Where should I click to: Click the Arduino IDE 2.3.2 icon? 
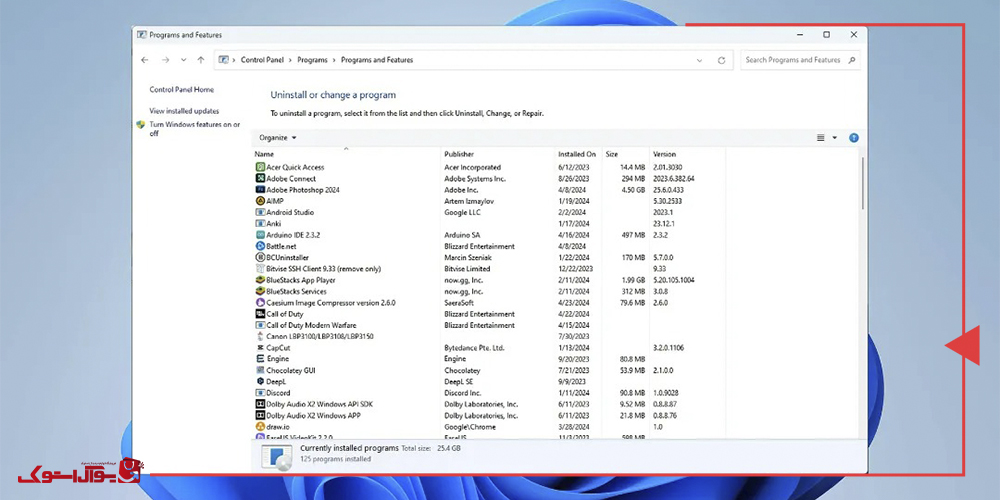(x=260, y=235)
